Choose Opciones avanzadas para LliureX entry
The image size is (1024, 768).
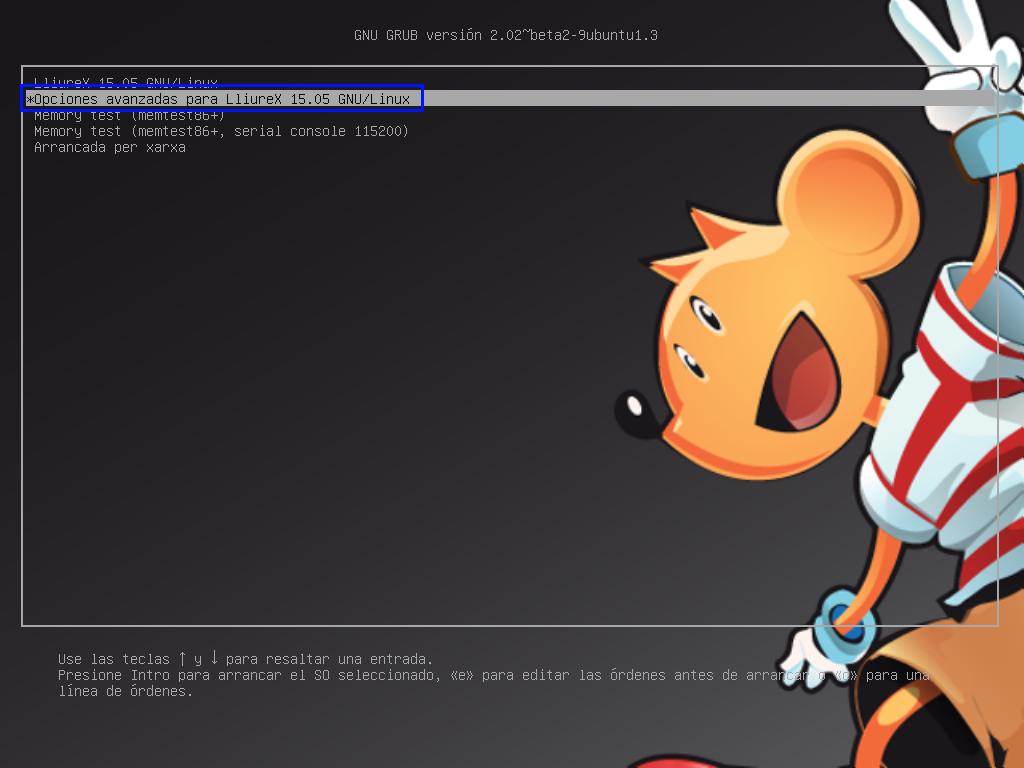222,99
